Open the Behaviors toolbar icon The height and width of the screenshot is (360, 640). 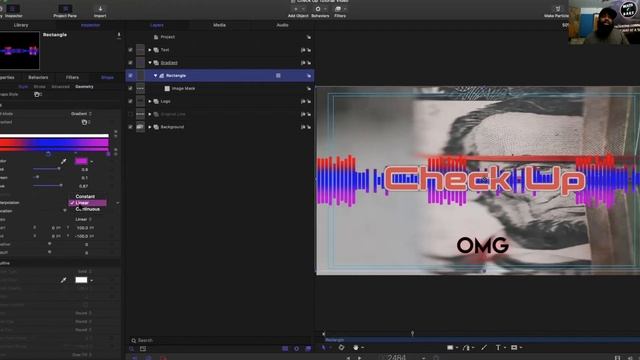click(x=320, y=11)
